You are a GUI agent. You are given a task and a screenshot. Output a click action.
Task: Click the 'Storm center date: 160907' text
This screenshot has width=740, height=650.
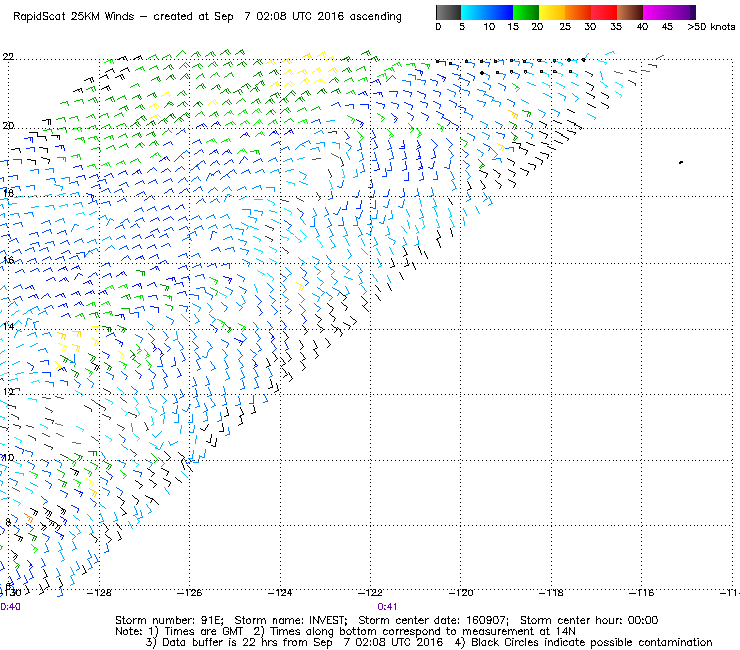tap(433, 620)
